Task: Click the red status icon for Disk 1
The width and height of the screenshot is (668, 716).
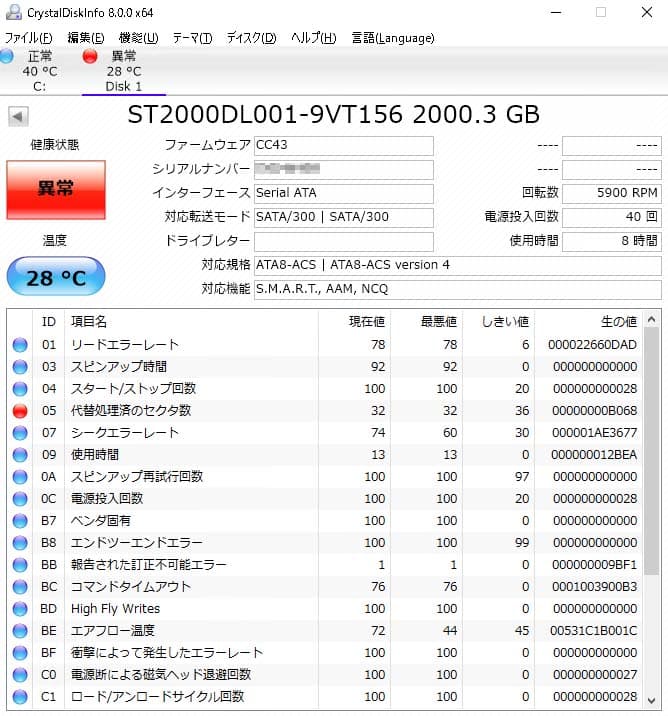Action: pyautogui.click(x=90, y=56)
